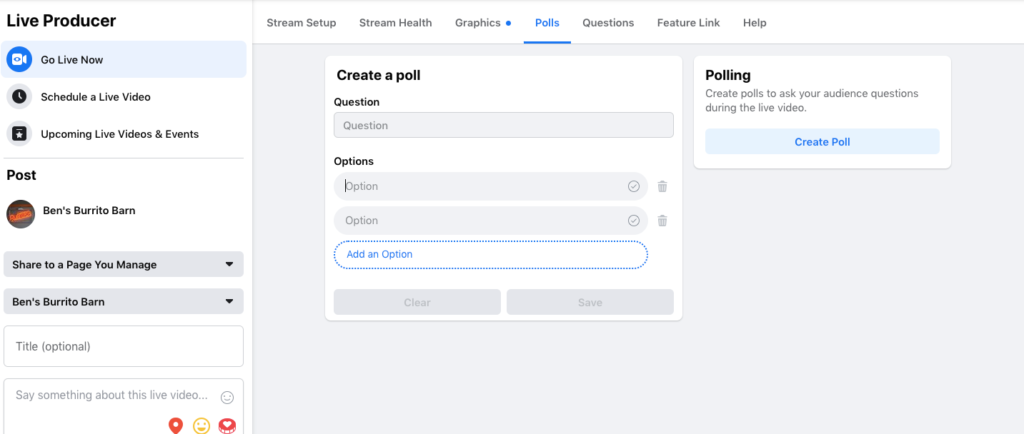Screen dimensions: 1024x434
Task: Click the Create Poll button
Action: tap(822, 142)
